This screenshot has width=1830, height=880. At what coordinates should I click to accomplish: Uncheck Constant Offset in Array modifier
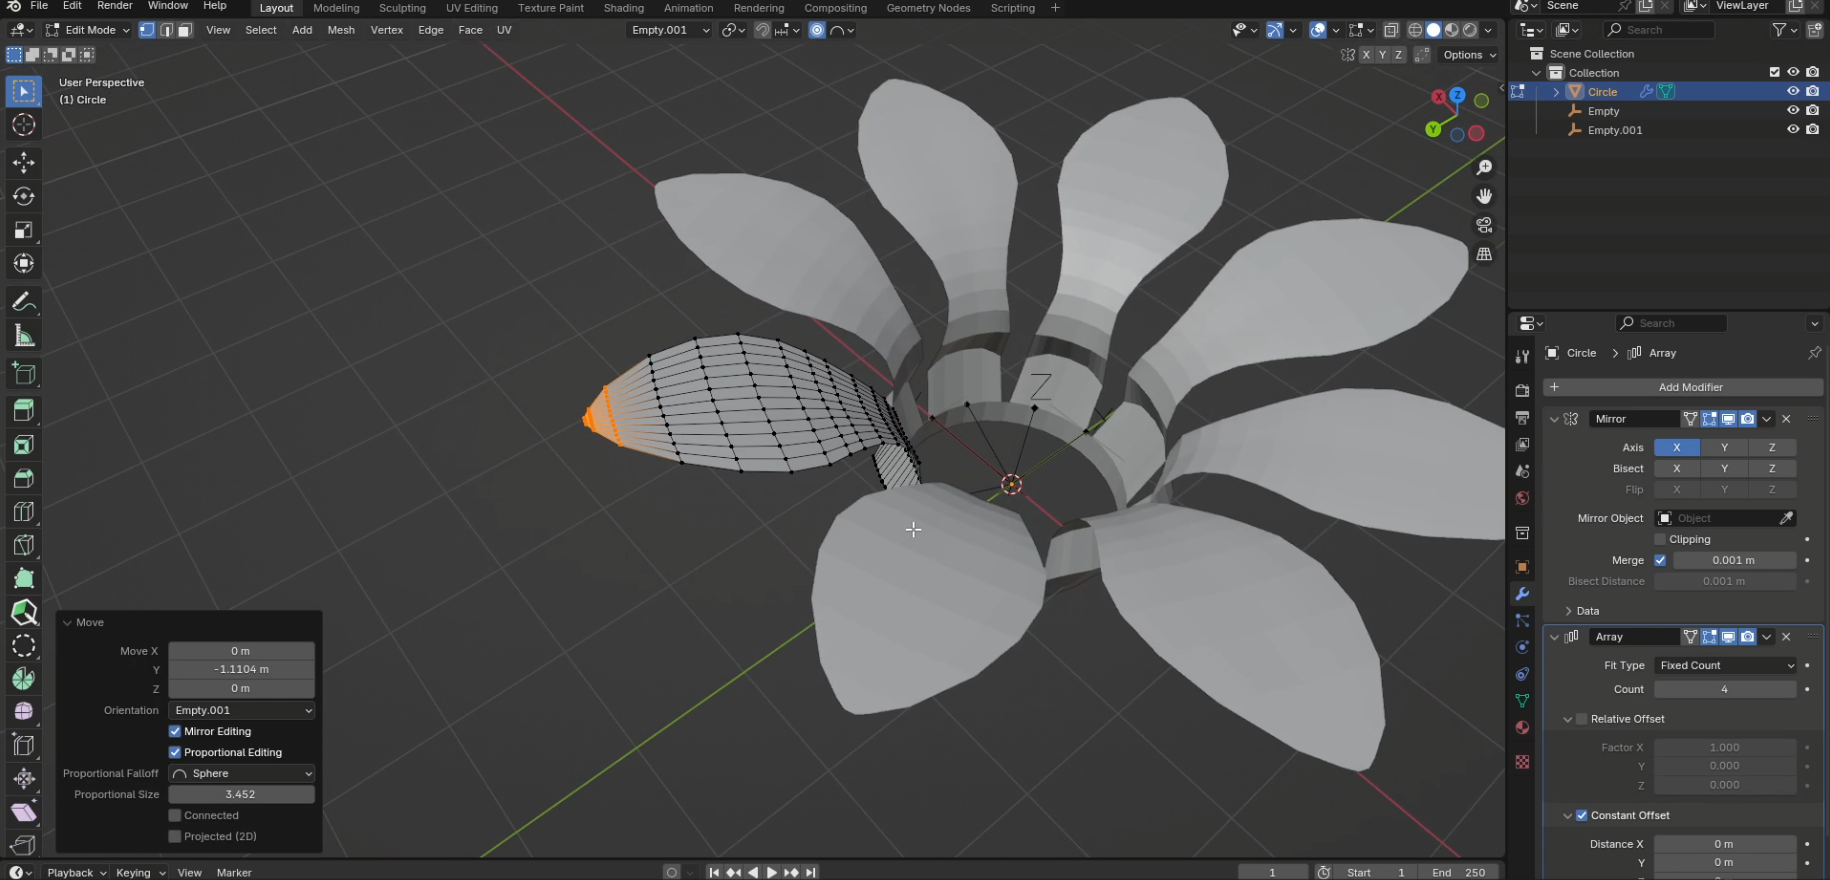1582,815
